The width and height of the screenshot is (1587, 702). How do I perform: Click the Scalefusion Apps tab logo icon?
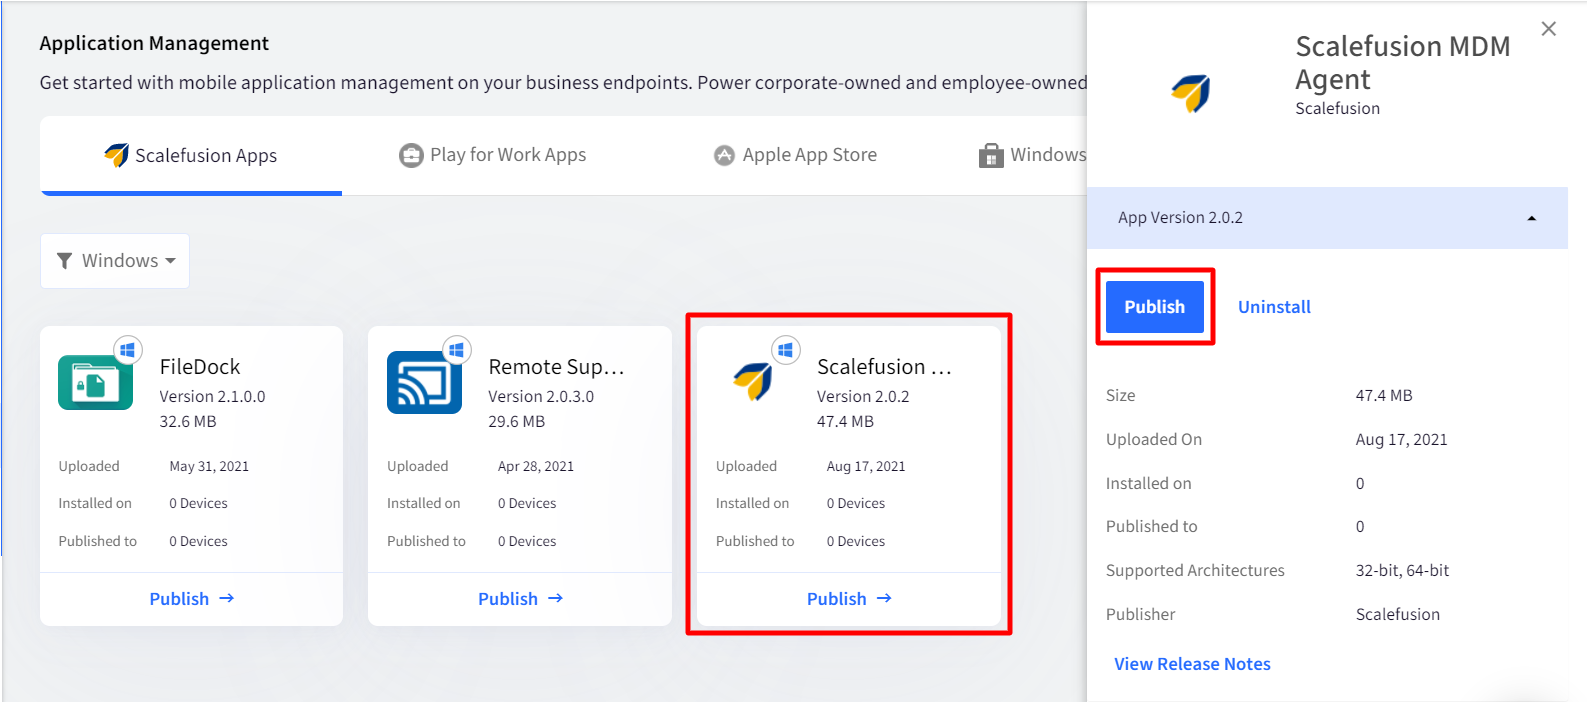pos(116,155)
